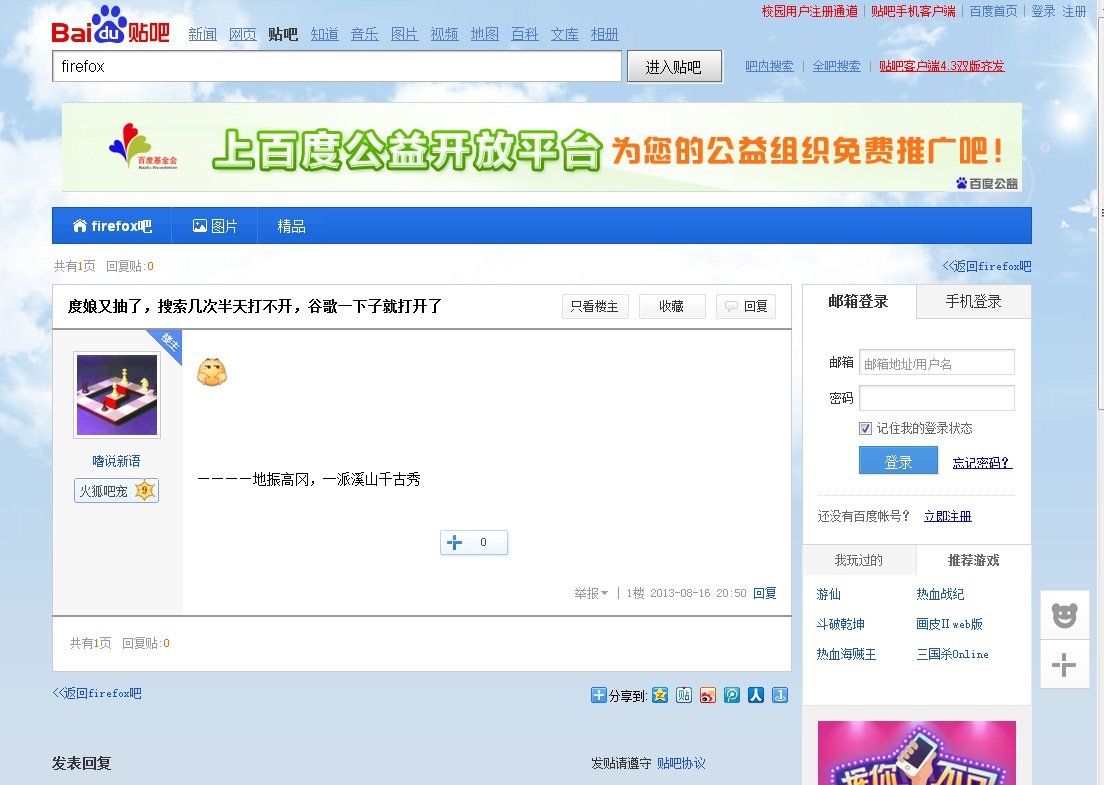Screen dimensions: 1104x785
Task: Open the 图片 tab with picture icon
Action: [215, 226]
